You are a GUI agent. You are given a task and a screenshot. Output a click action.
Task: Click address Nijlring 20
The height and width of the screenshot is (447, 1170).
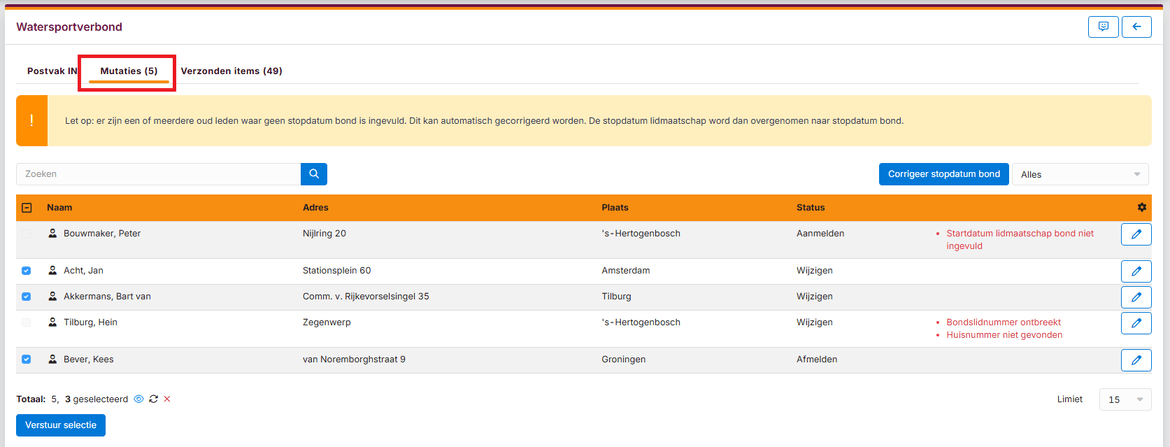pyautogui.click(x=324, y=234)
